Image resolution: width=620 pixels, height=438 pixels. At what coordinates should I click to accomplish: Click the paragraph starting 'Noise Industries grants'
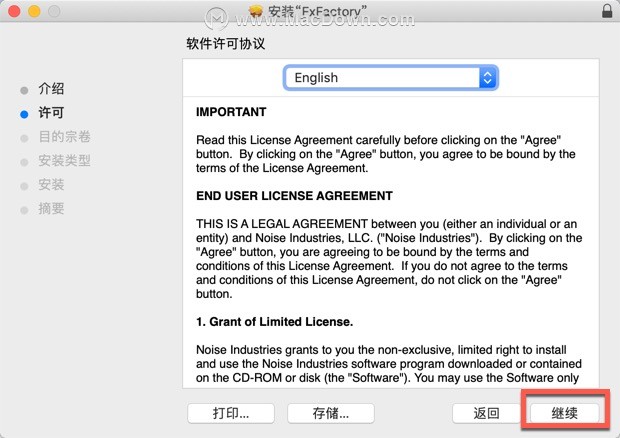click(389, 364)
